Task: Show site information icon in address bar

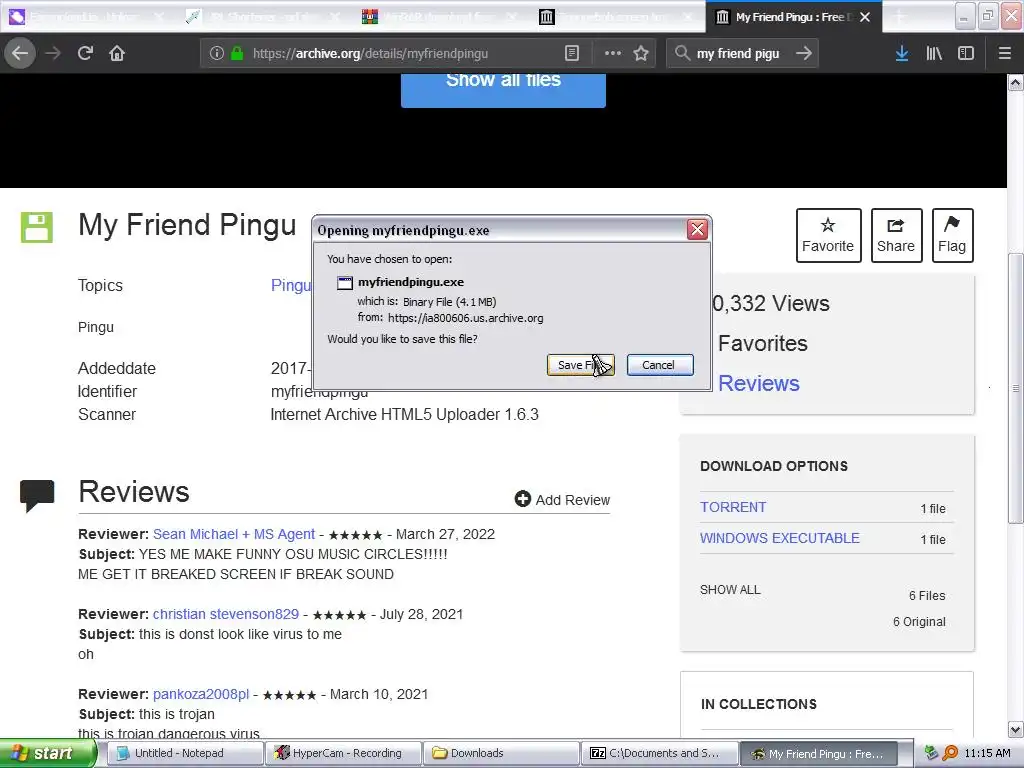Action: (217, 54)
